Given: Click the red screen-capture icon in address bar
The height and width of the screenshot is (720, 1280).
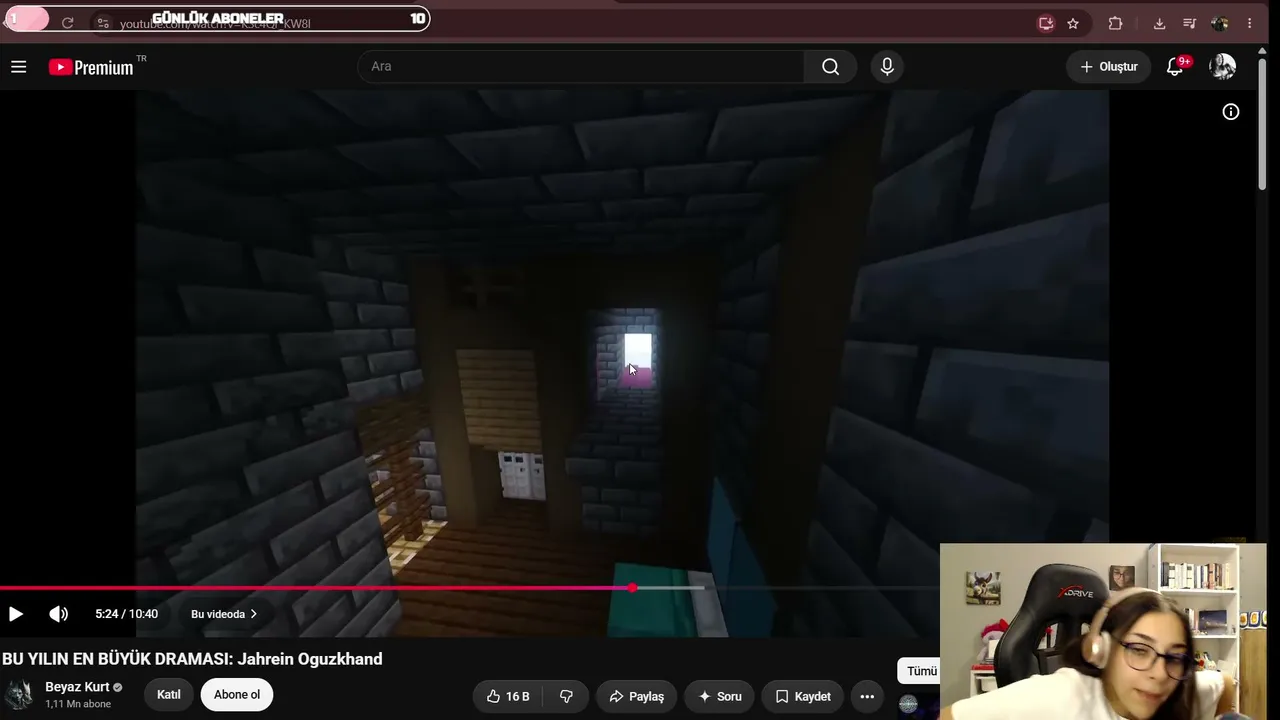Looking at the screenshot, I should [1046, 23].
